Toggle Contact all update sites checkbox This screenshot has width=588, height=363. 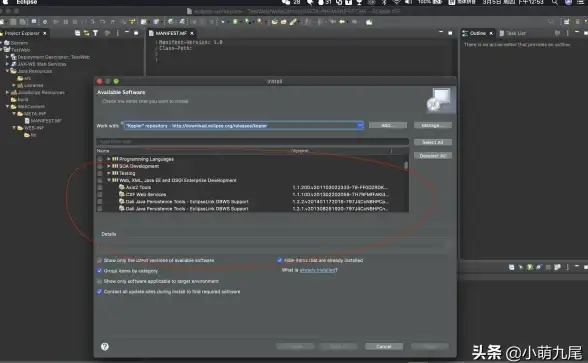tap(99, 292)
